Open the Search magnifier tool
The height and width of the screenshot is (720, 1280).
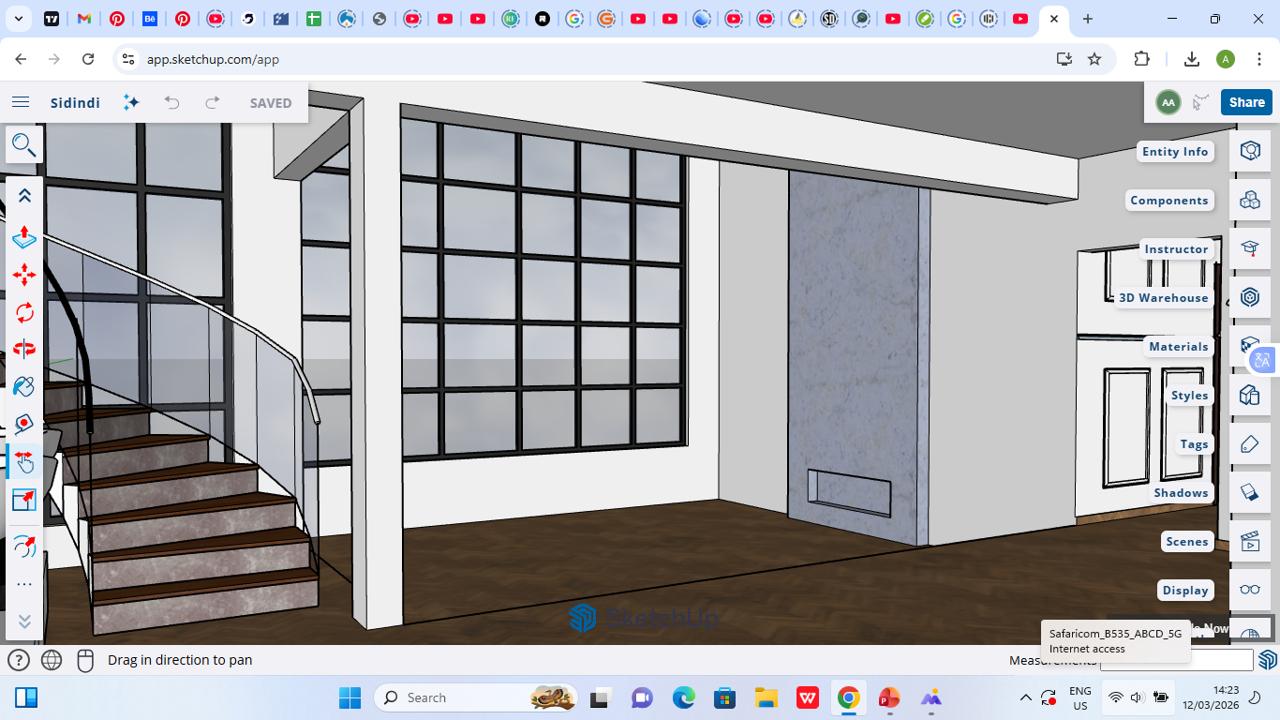coord(24,145)
